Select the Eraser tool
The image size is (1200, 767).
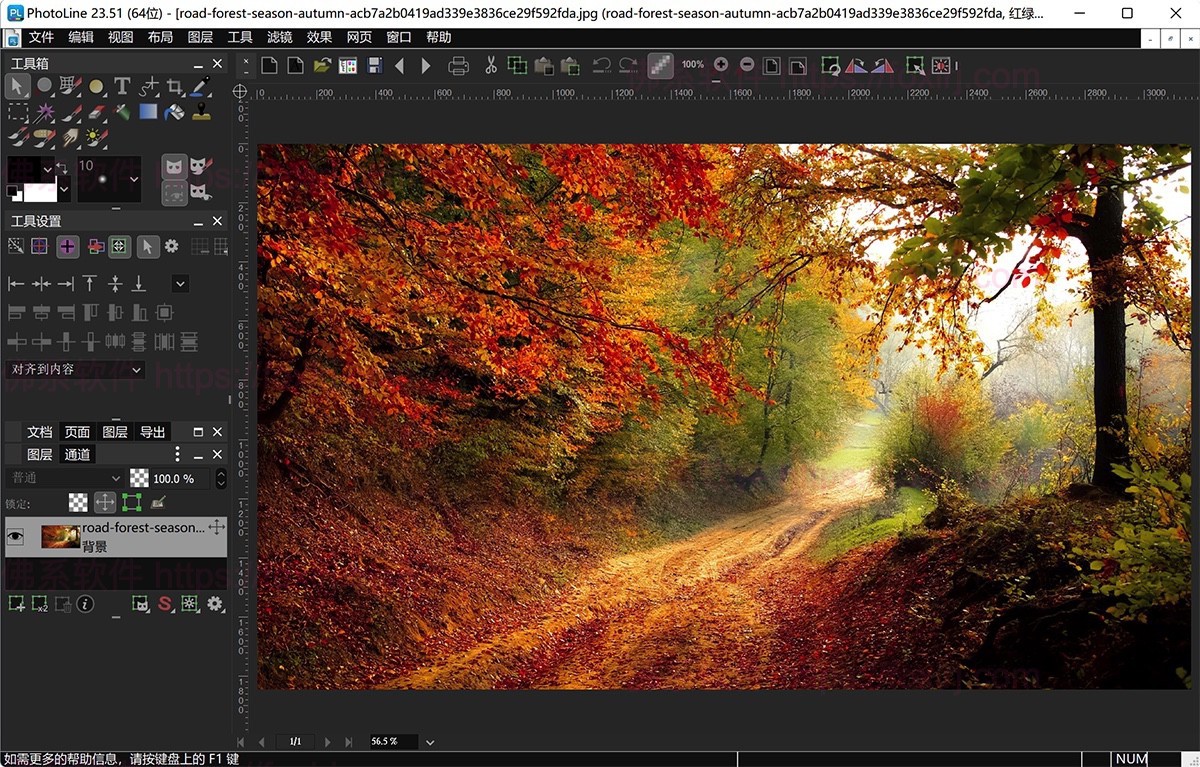[x=97, y=111]
